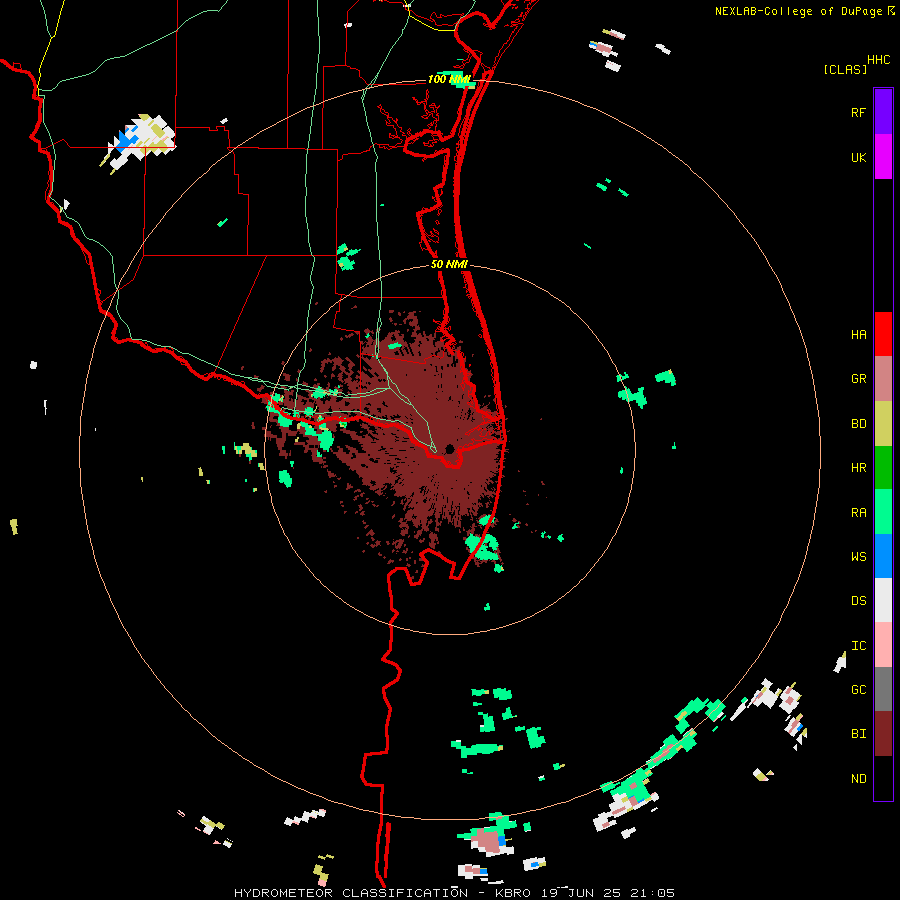The width and height of the screenshot is (900, 900).
Task: Click the [CLAS] unit label
Action: (x=845, y=70)
